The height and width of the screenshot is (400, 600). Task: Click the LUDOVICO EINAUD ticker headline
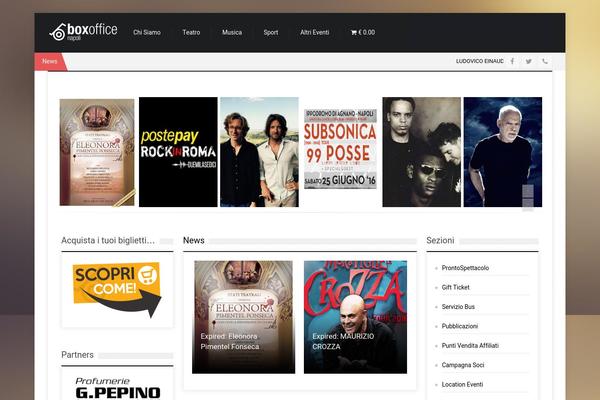point(479,61)
